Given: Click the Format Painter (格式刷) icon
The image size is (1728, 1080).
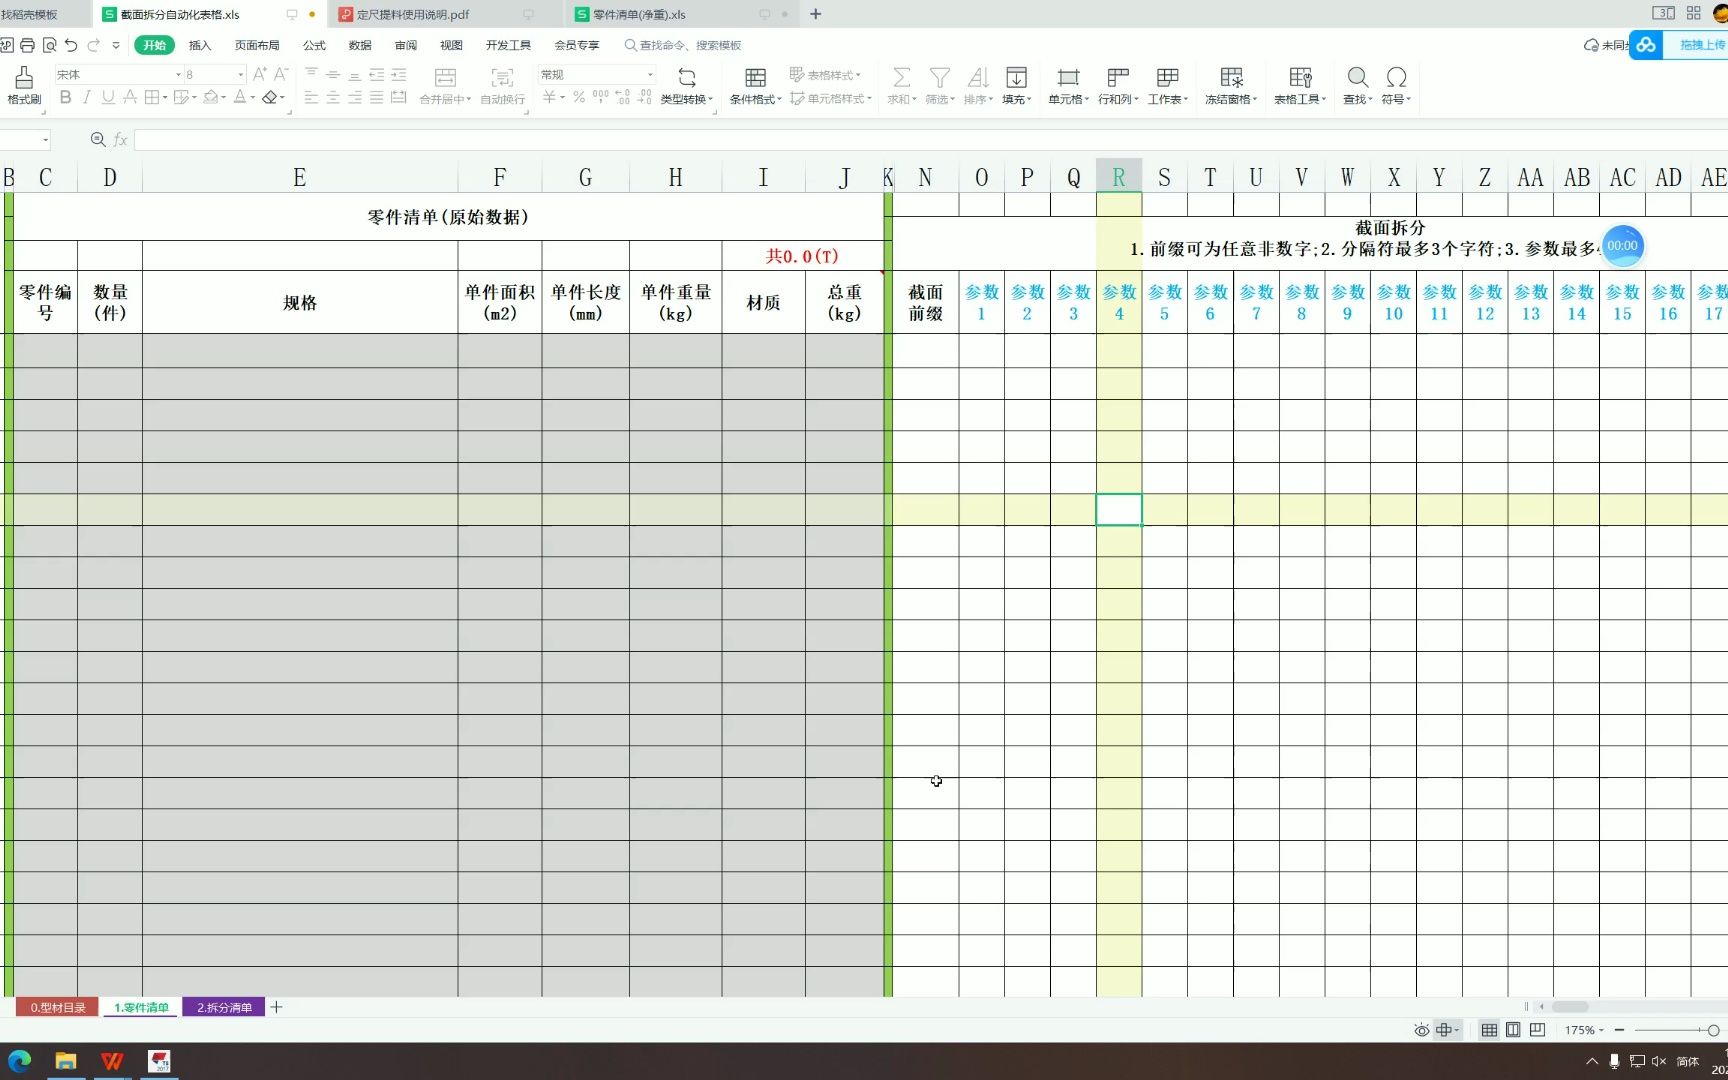Looking at the screenshot, I should (24, 78).
